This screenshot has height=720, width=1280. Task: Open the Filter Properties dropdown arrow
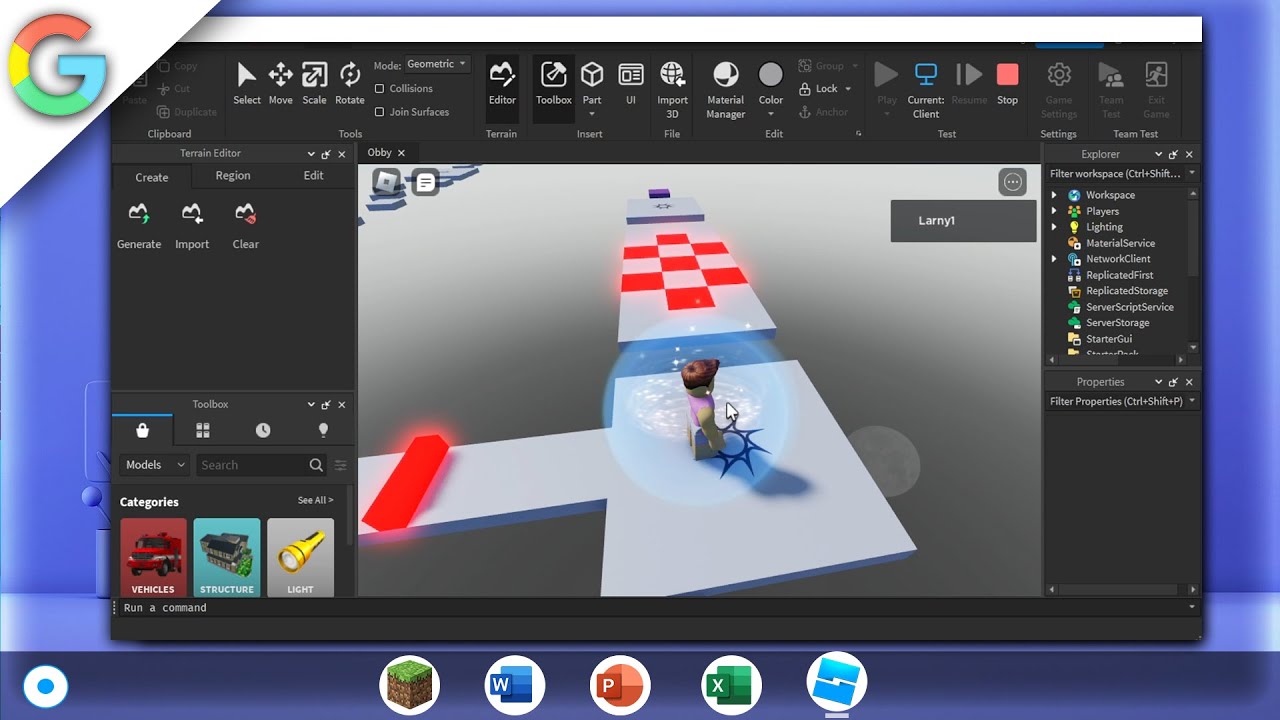[x=1191, y=401]
